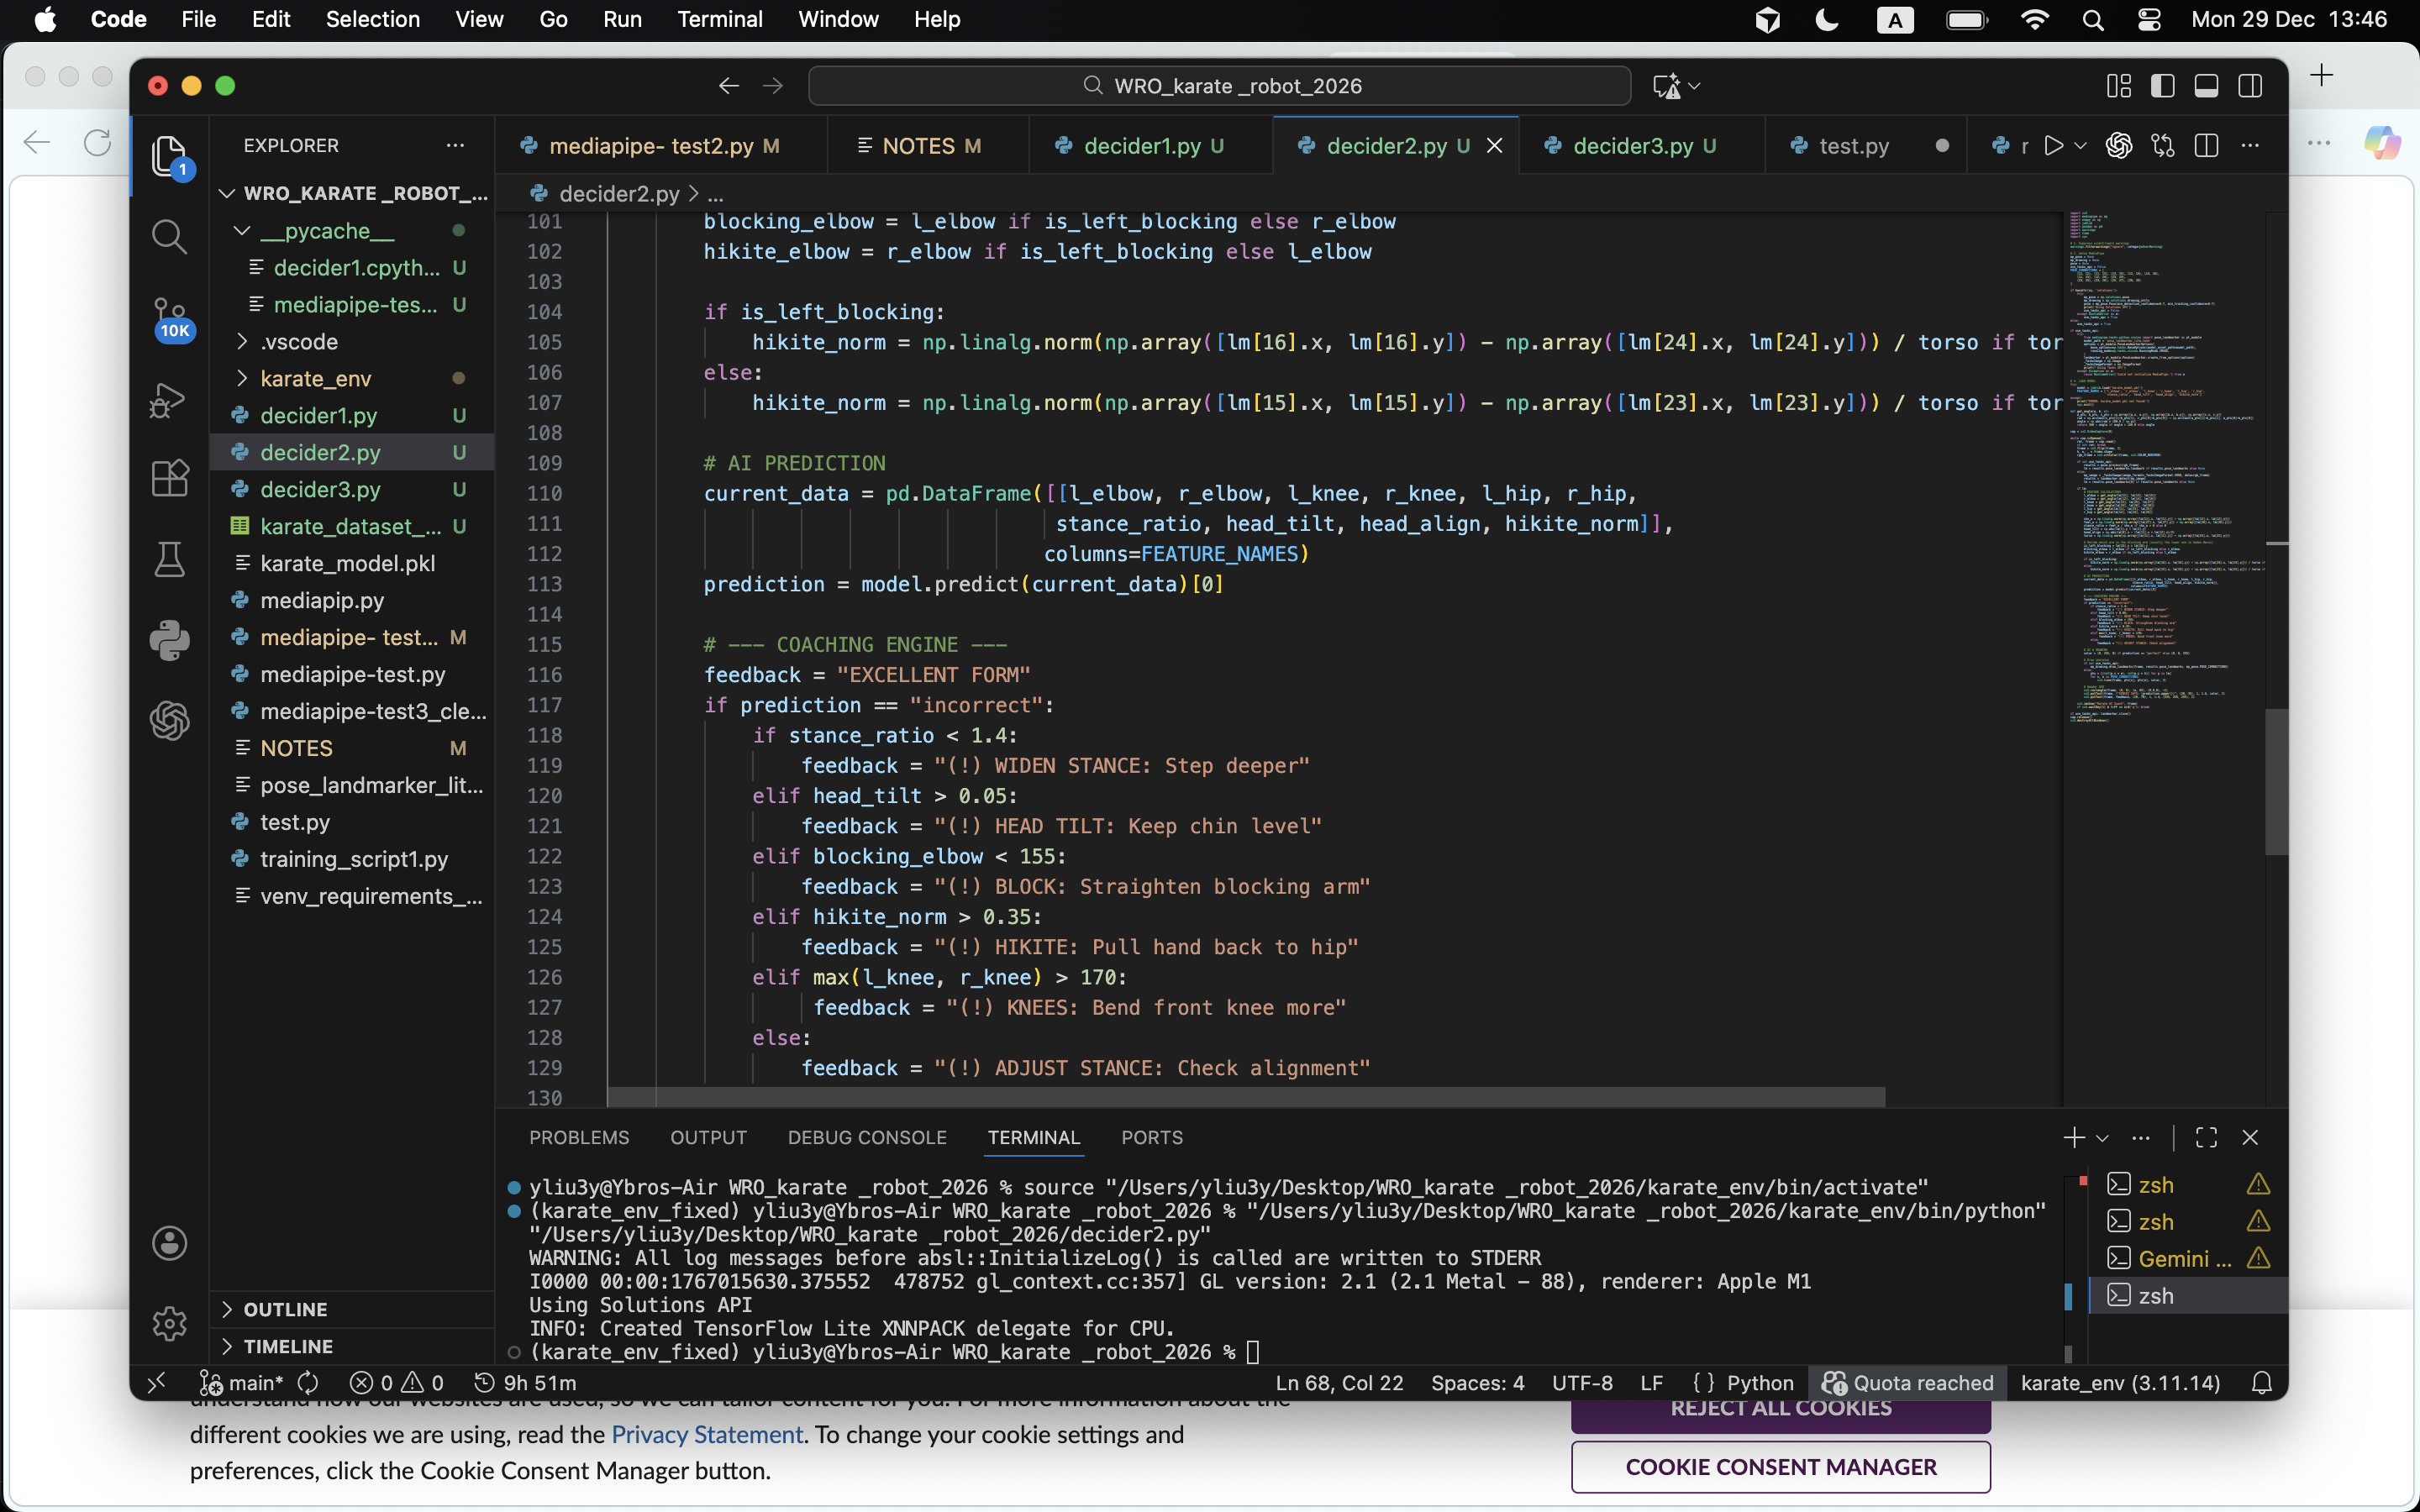This screenshot has width=2420, height=1512.
Task: Click the Run Python File play button
Action: (x=2053, y=146)
